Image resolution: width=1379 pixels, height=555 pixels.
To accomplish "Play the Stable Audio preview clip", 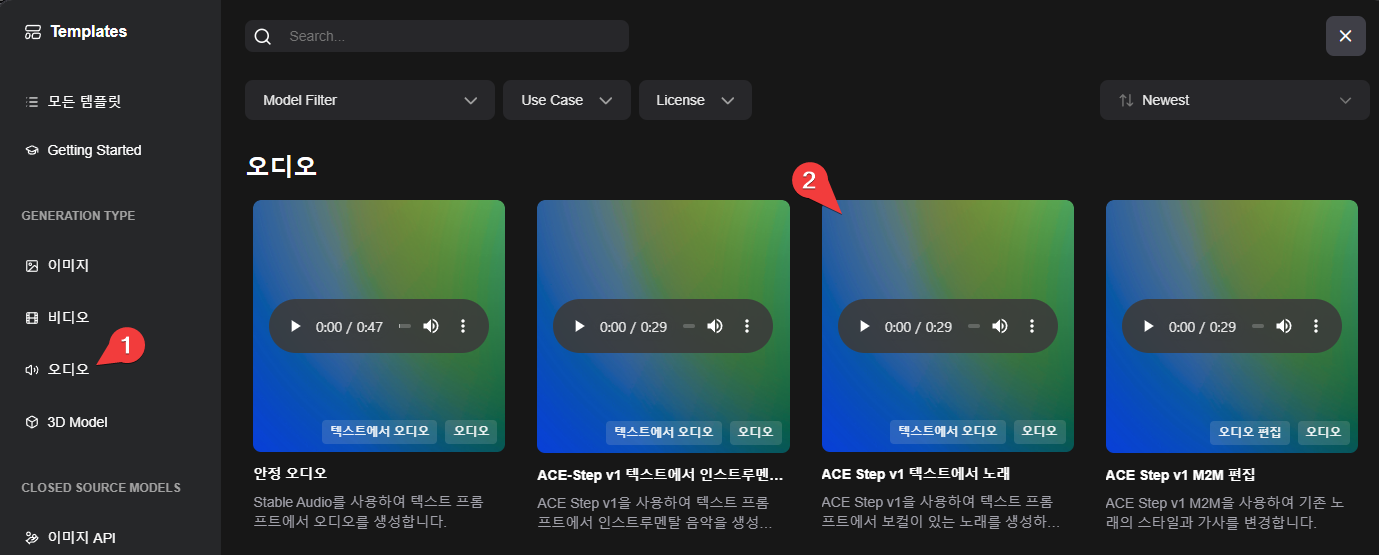I will tap(295, 327).
